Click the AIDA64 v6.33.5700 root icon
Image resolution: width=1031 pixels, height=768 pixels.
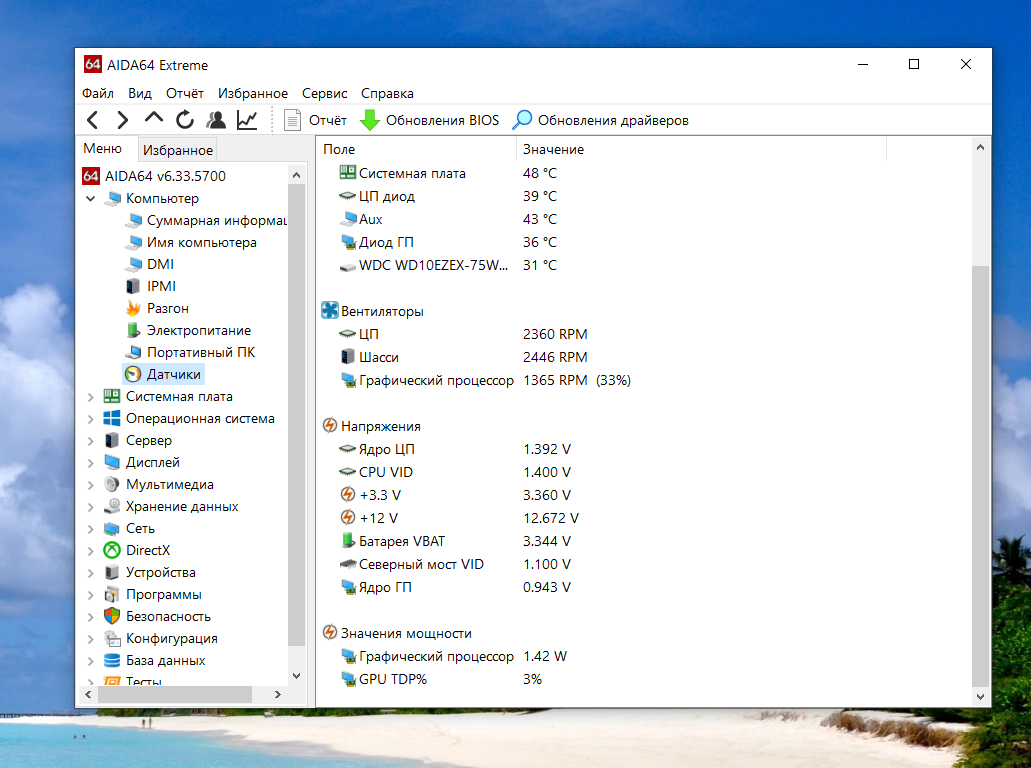click(x=91, y=176)
